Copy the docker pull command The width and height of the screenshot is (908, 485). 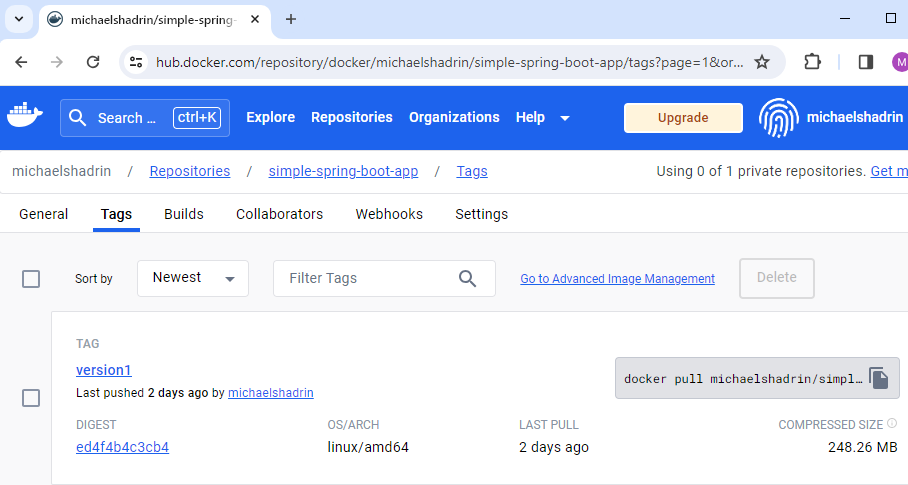pos(878,378)
